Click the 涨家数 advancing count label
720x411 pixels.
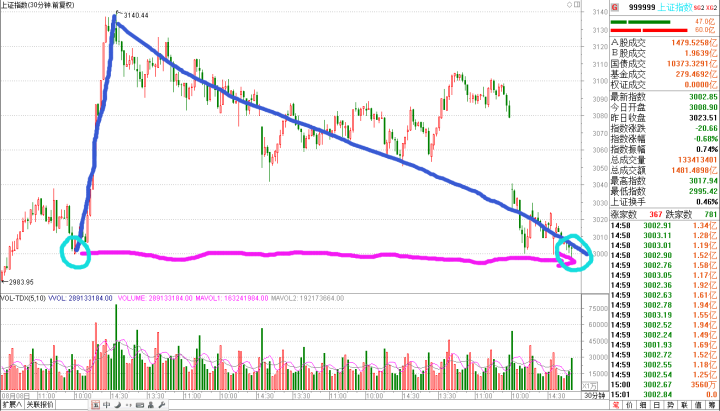[626, 213]
